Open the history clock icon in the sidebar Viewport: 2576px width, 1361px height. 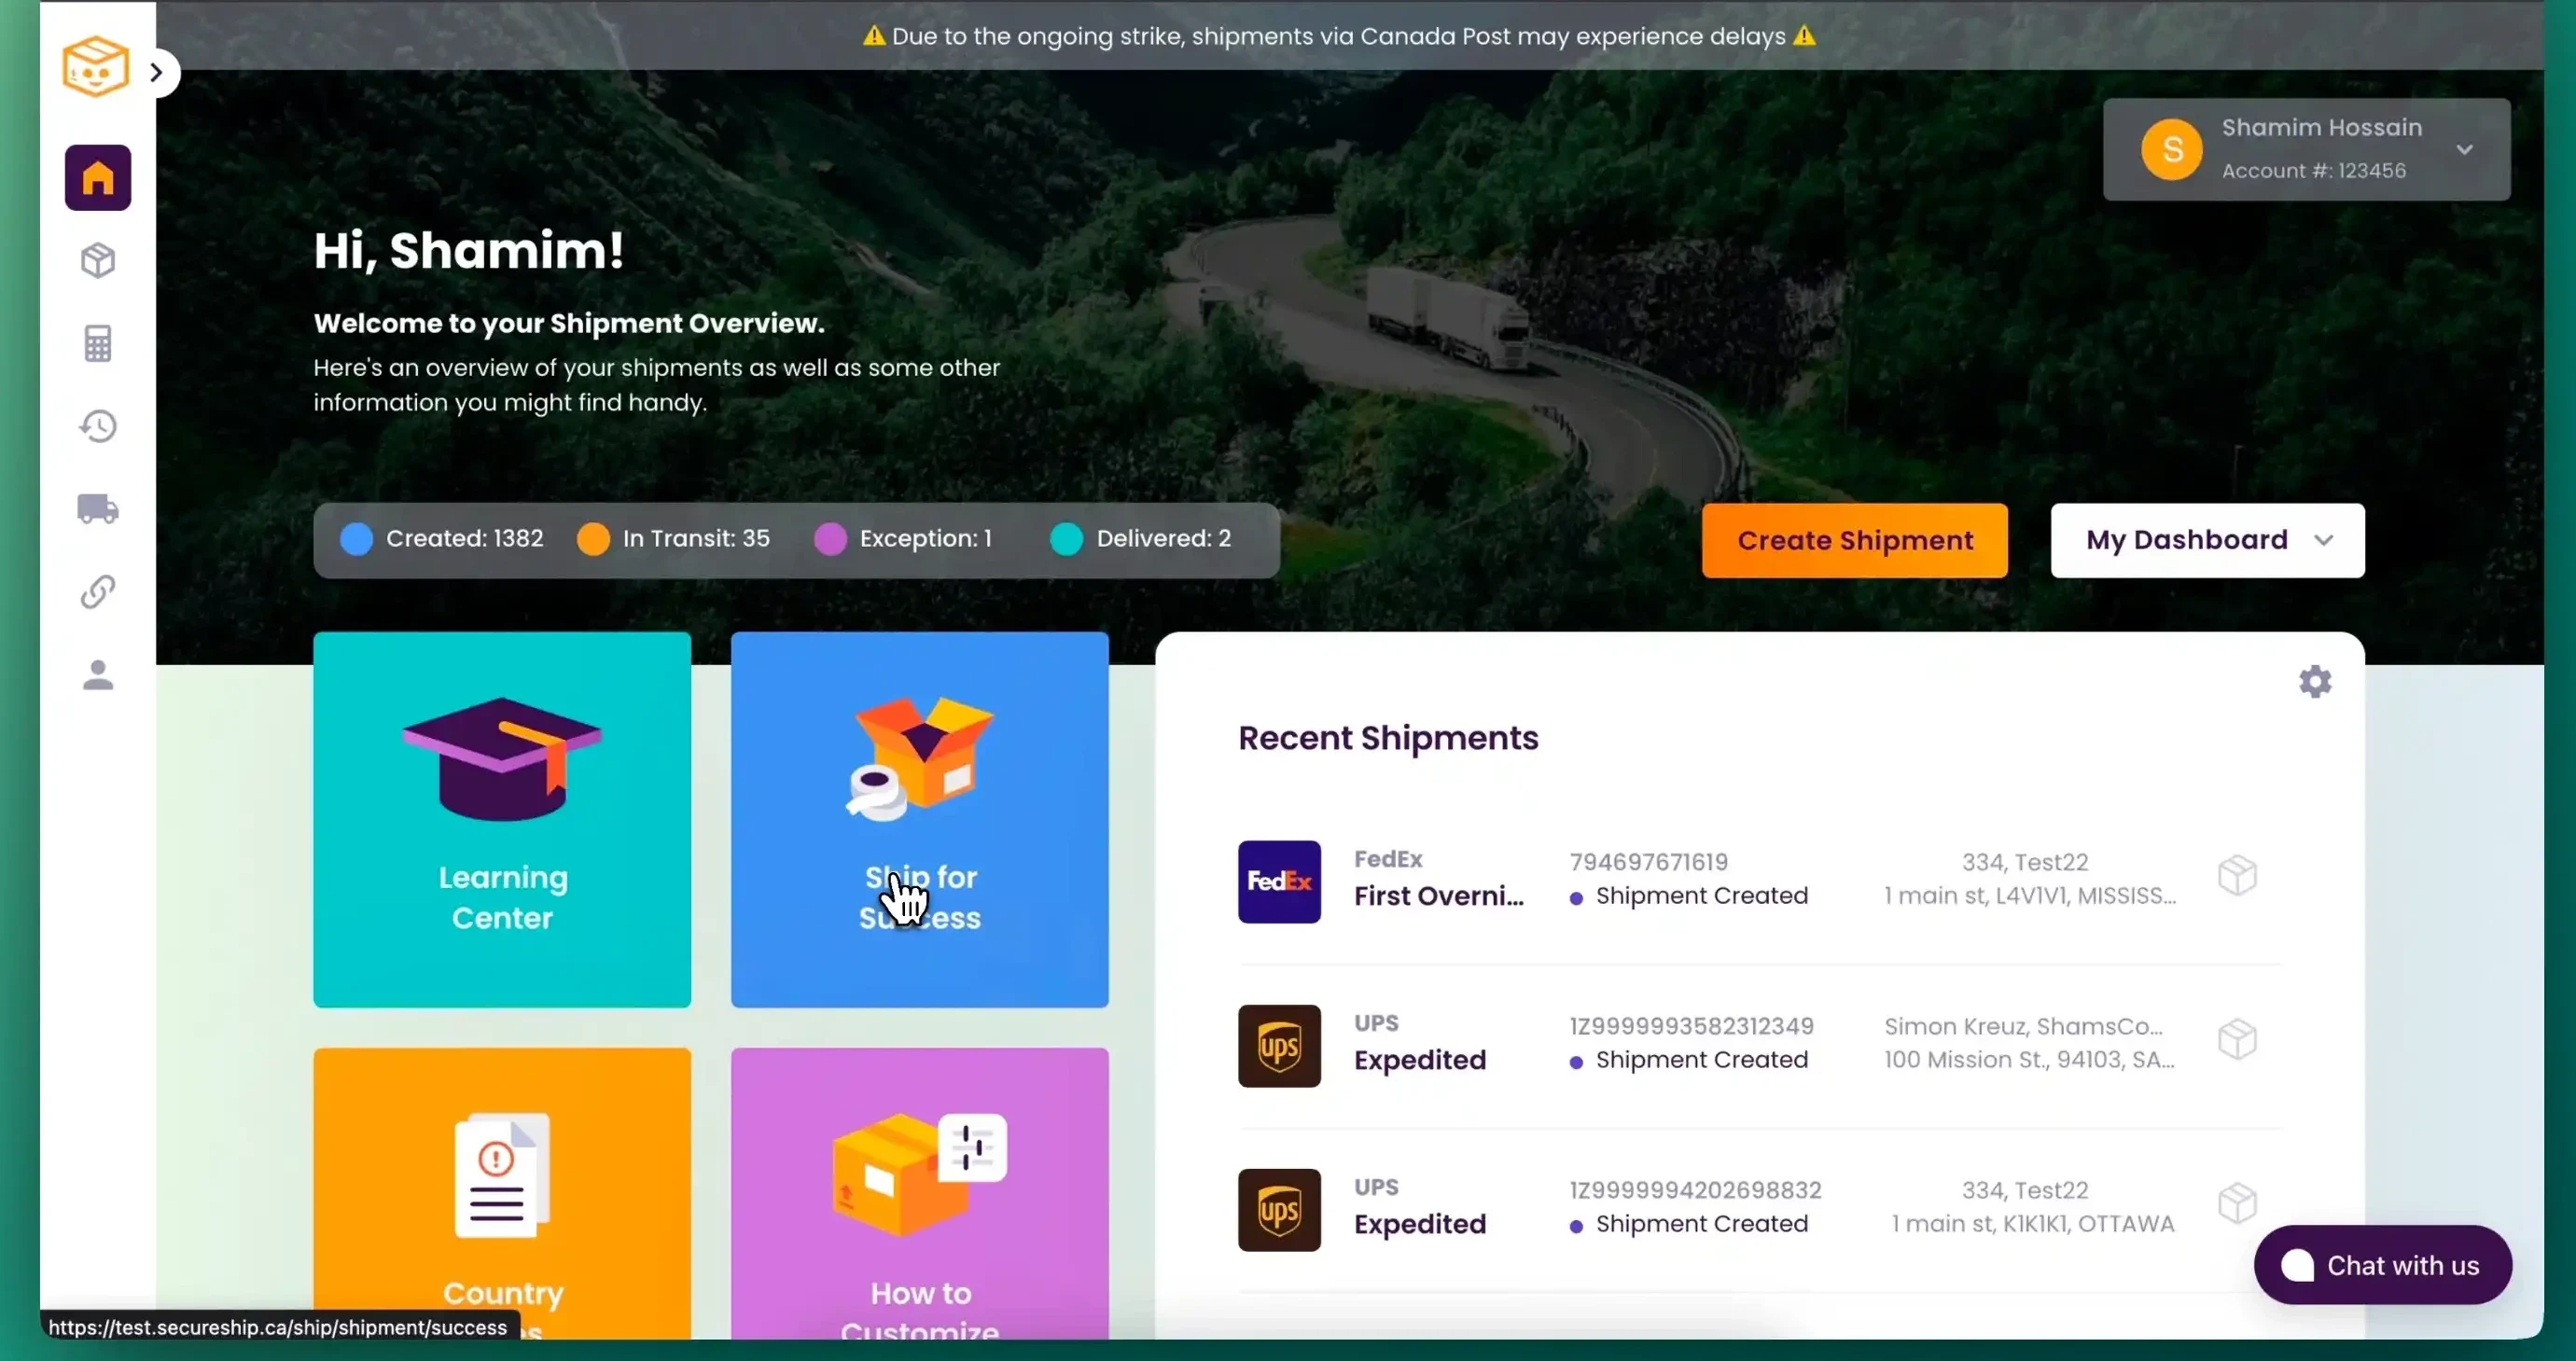[x=97, y=427]
